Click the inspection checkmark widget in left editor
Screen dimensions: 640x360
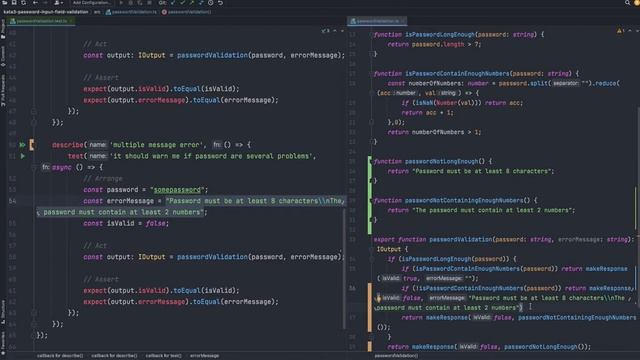[x=325, y=31]
